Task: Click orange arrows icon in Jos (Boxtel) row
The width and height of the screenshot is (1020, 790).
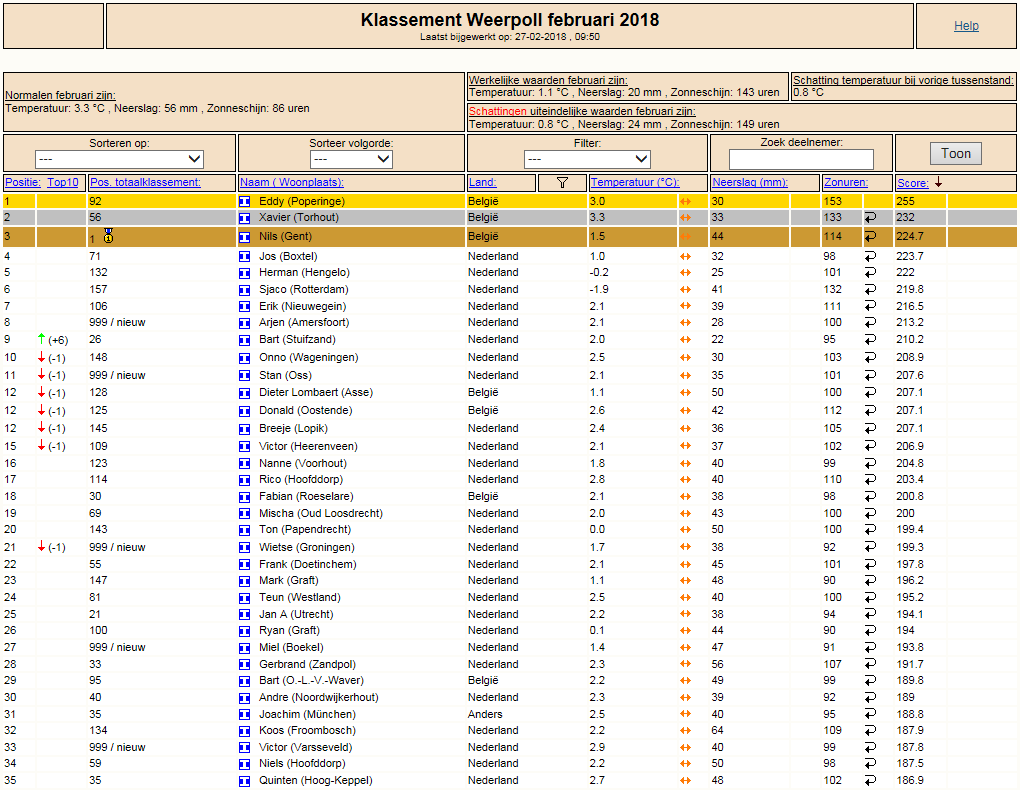Action: pos(685,256)
